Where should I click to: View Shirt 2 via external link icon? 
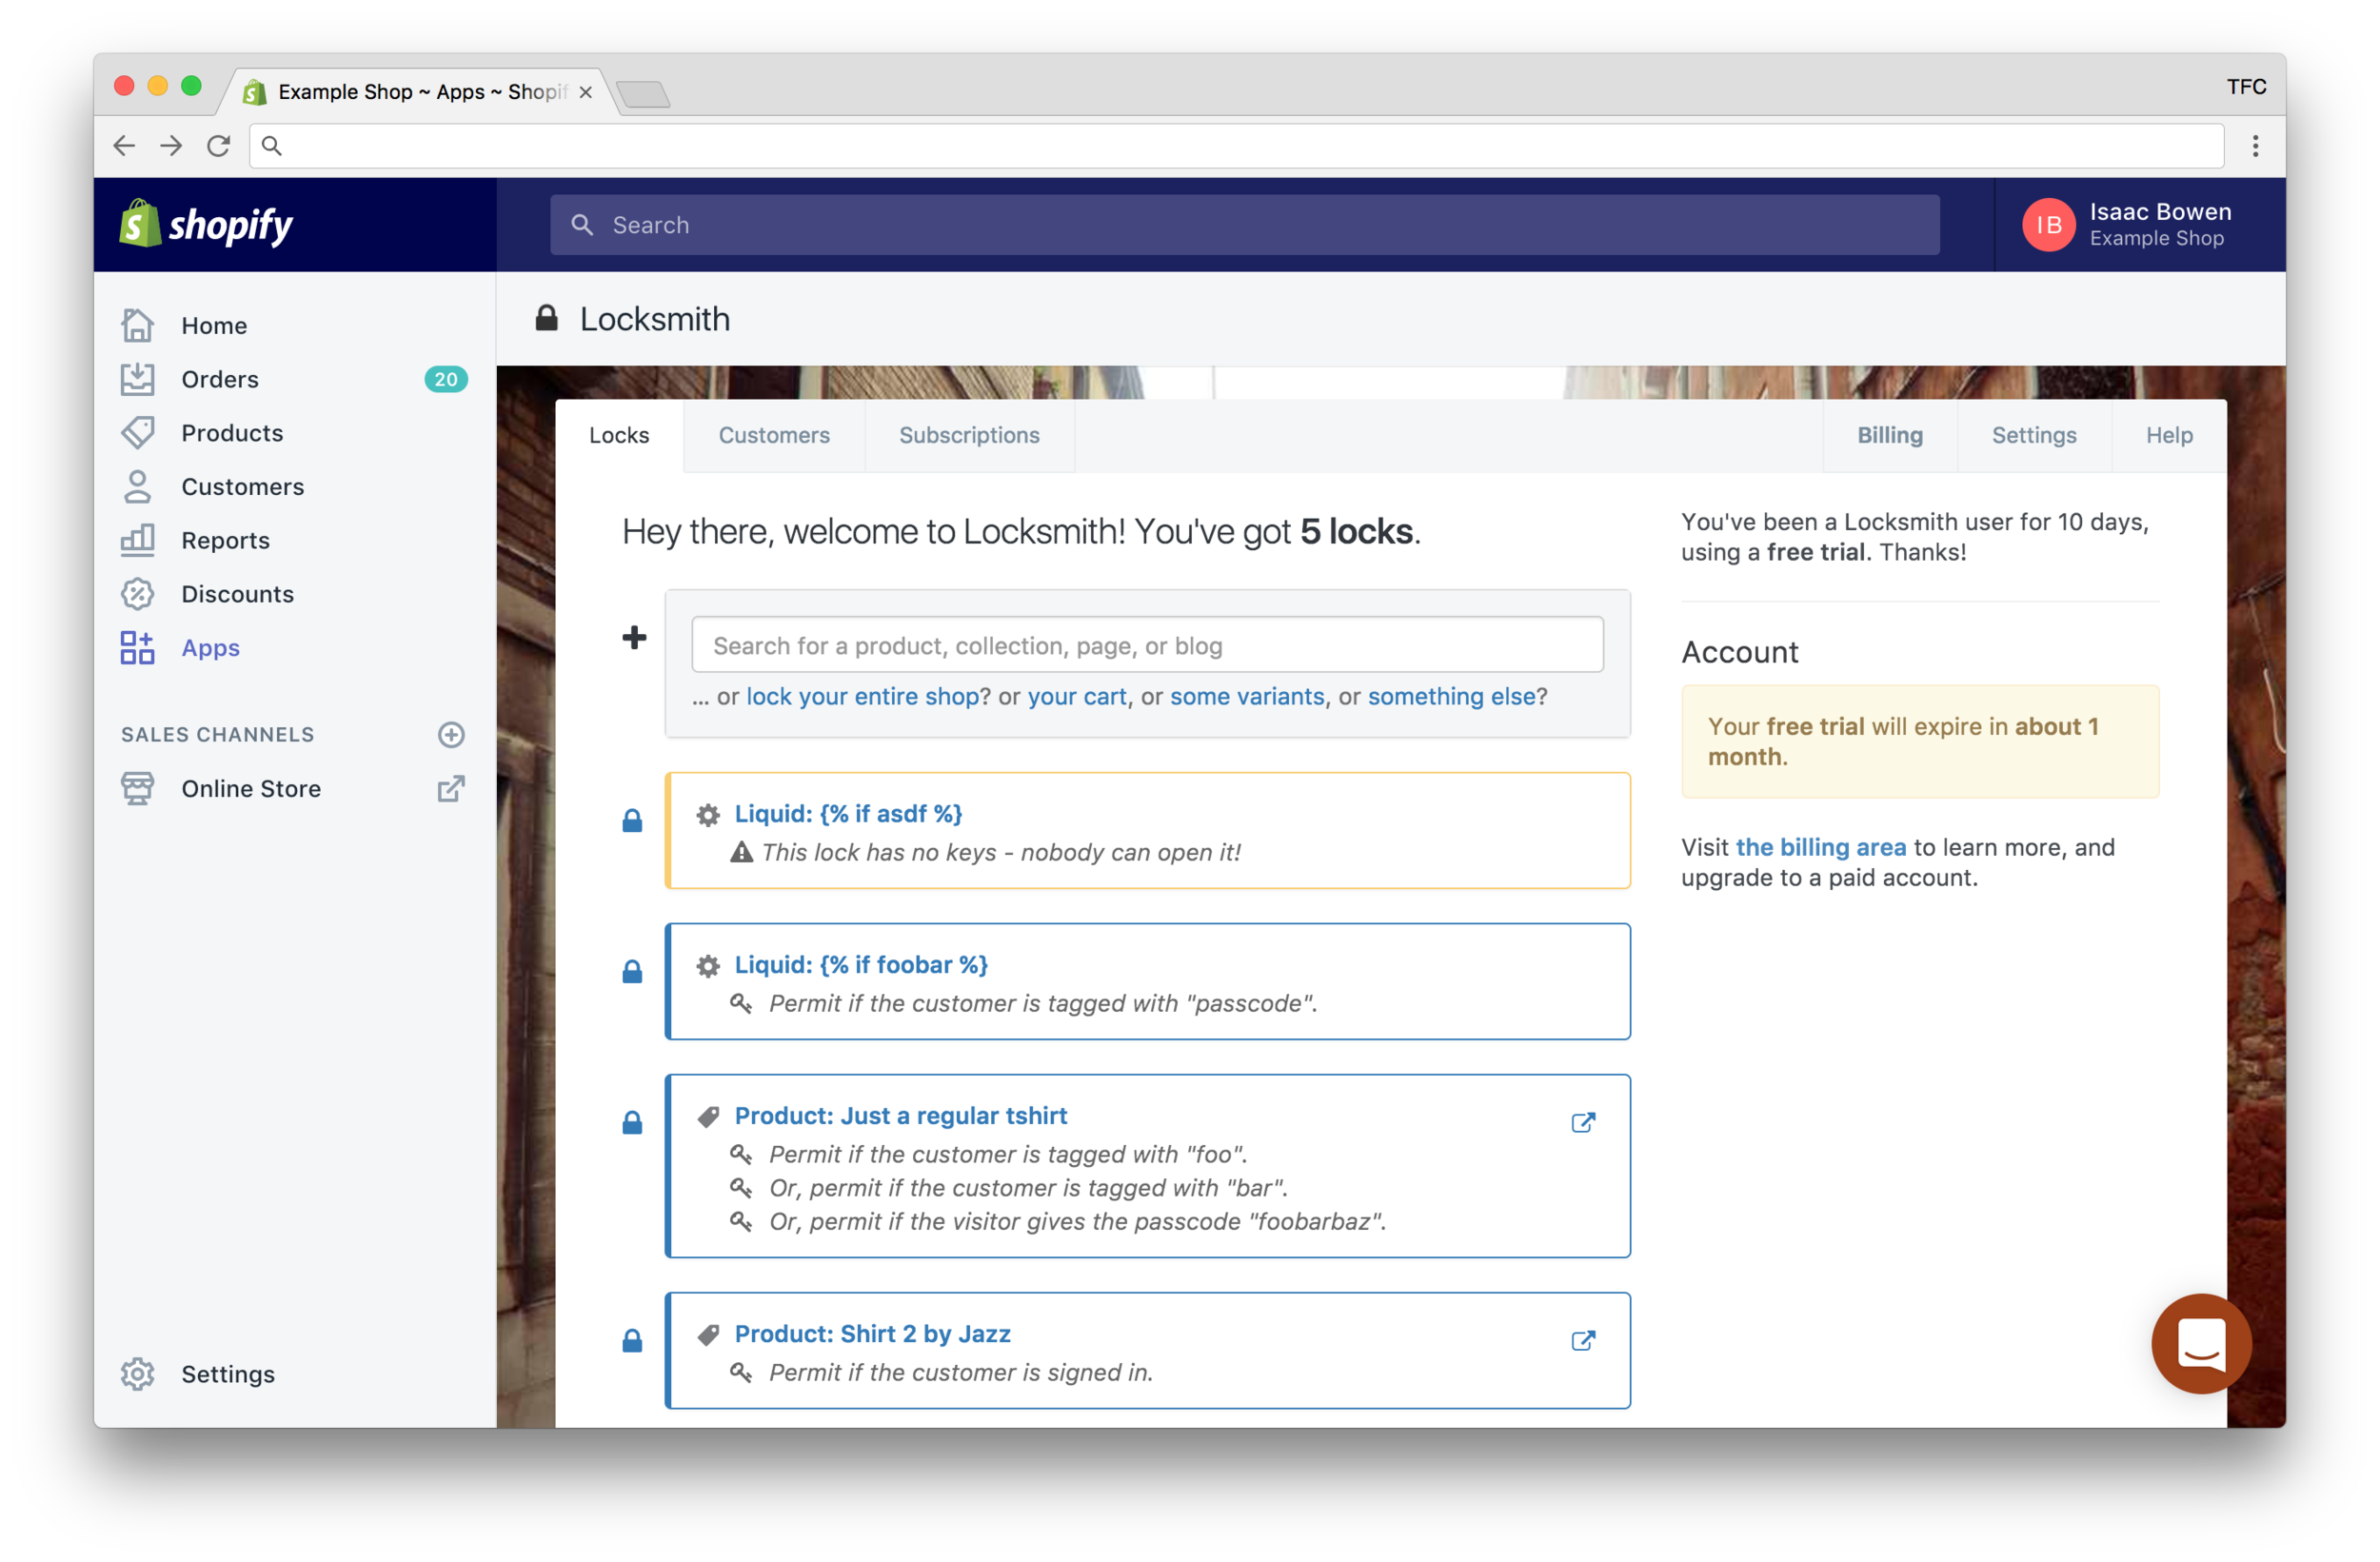1583,1340
